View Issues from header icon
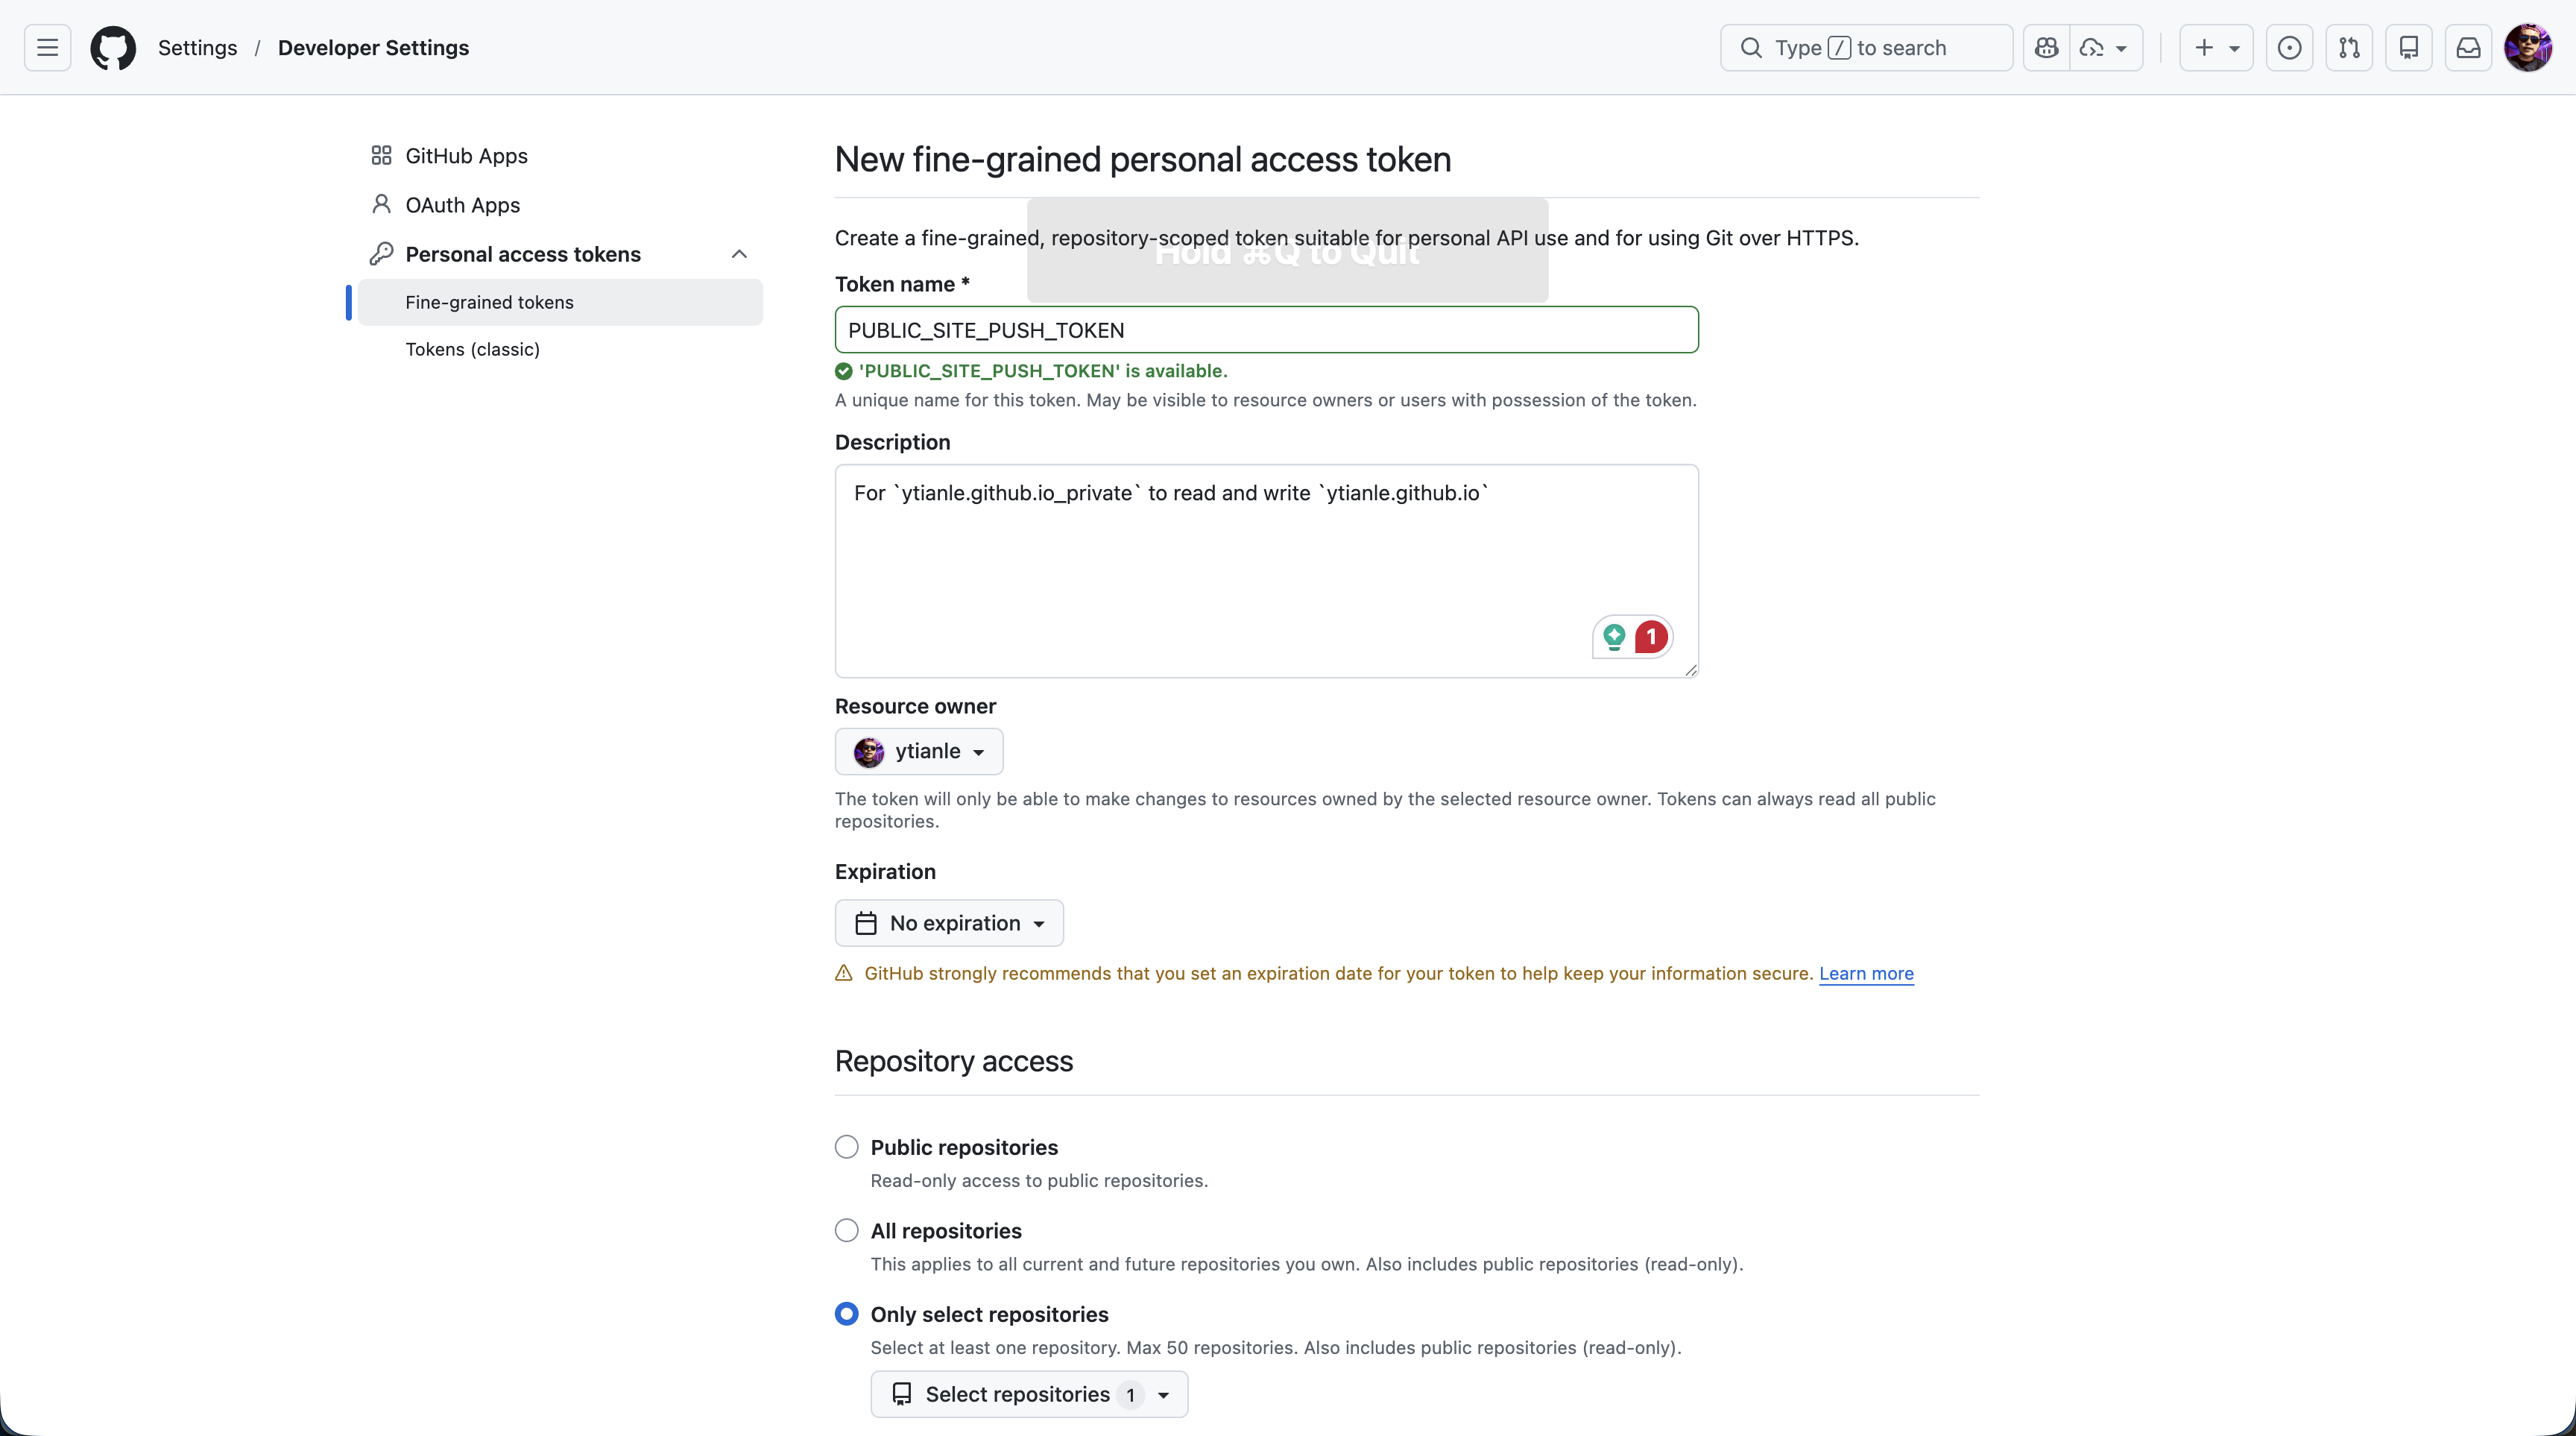Image resolution: width=2576 pixels, height=1436 pixels. [x=2289, y=48]
